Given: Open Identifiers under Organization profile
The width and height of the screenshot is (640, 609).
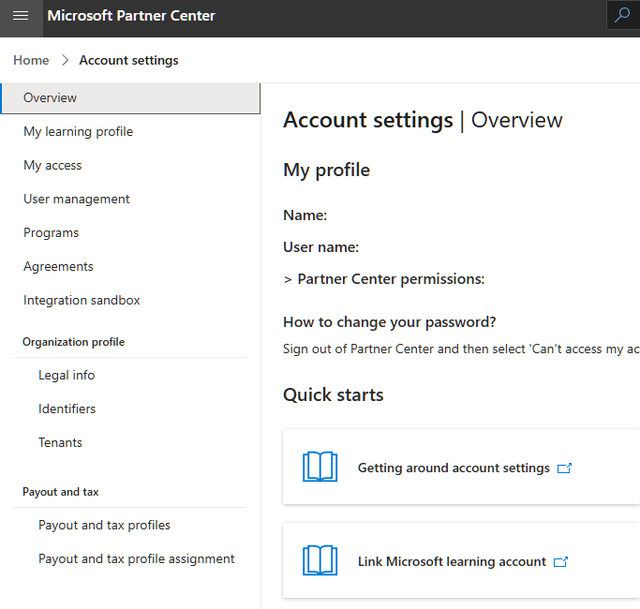Looking at the screenshot, I should pos(67,409).
